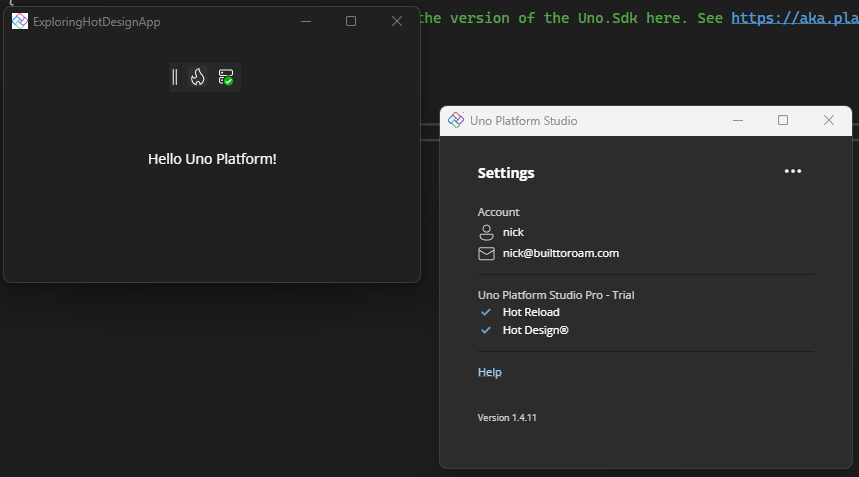The width and height of the screenshot is (859, 477).
Task: Select the nick@builttoroam.com email text
Action: tap(561, 254)
